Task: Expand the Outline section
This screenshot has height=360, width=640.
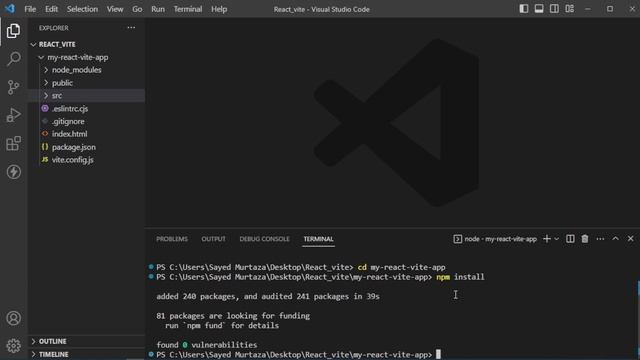Action: coord(87,341)
